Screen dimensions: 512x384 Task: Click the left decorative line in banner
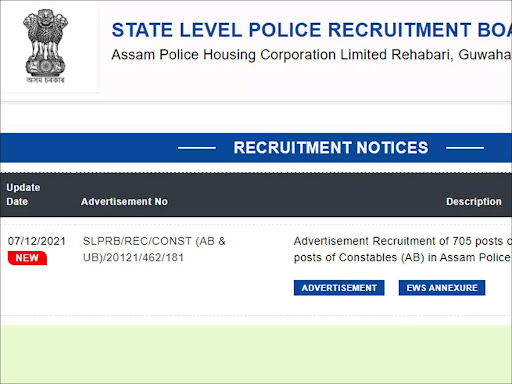coord(197,148)
